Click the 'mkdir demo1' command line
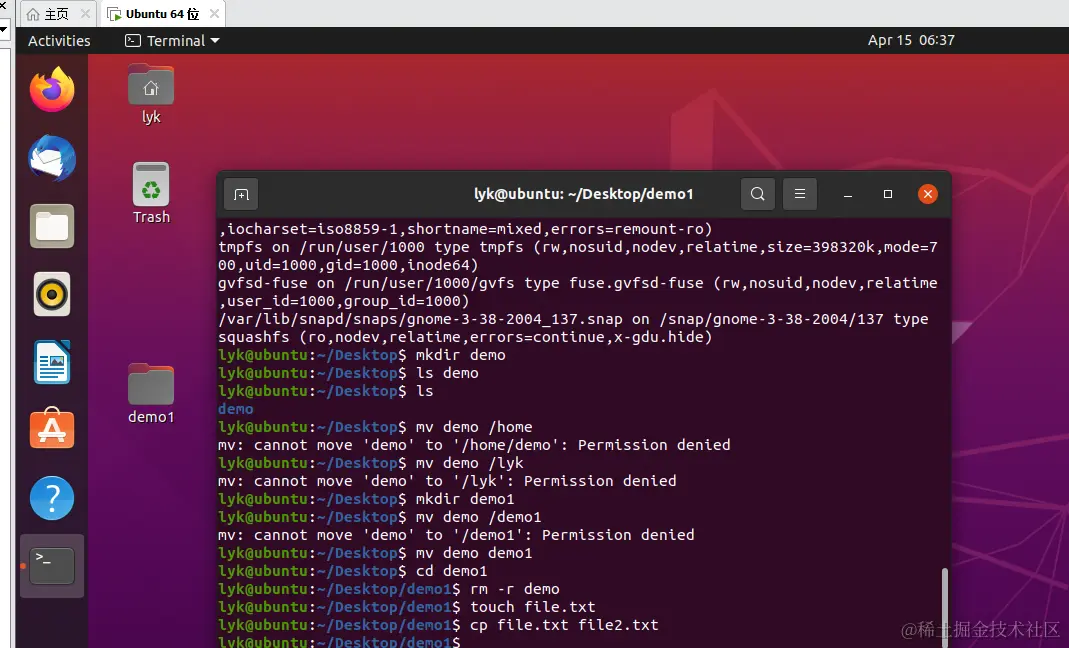The width and height of the screenshot is (1069, 648). 366,499
